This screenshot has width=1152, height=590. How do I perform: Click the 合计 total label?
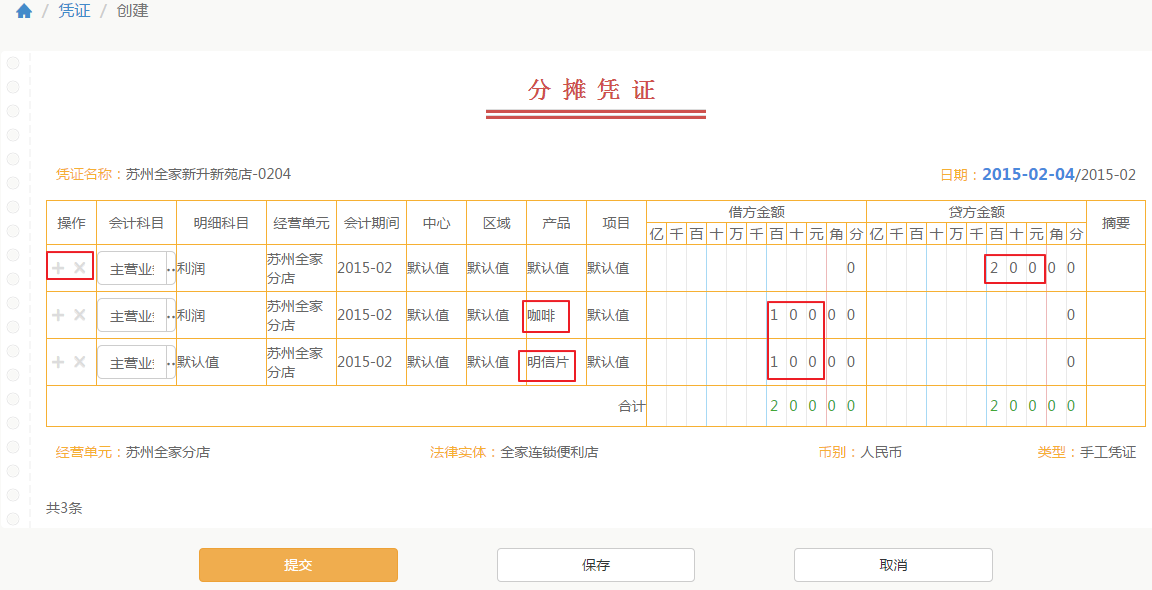pyautogui.click(x=632, y=406)
